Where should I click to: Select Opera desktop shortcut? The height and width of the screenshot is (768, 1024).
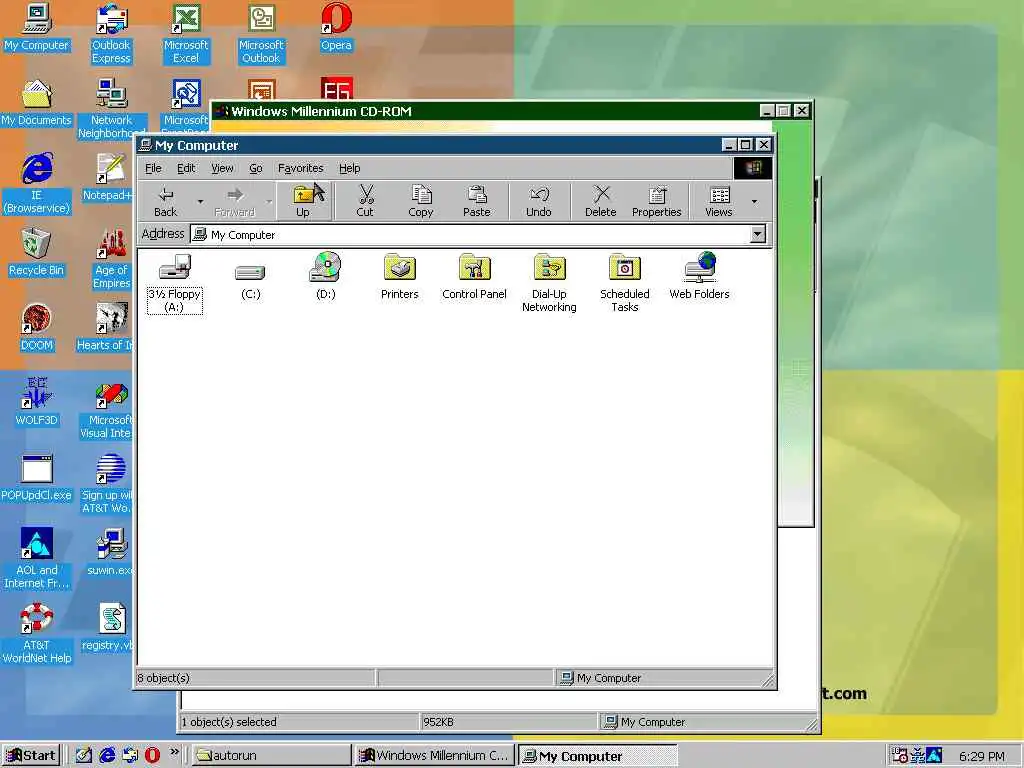click(336, 27)
